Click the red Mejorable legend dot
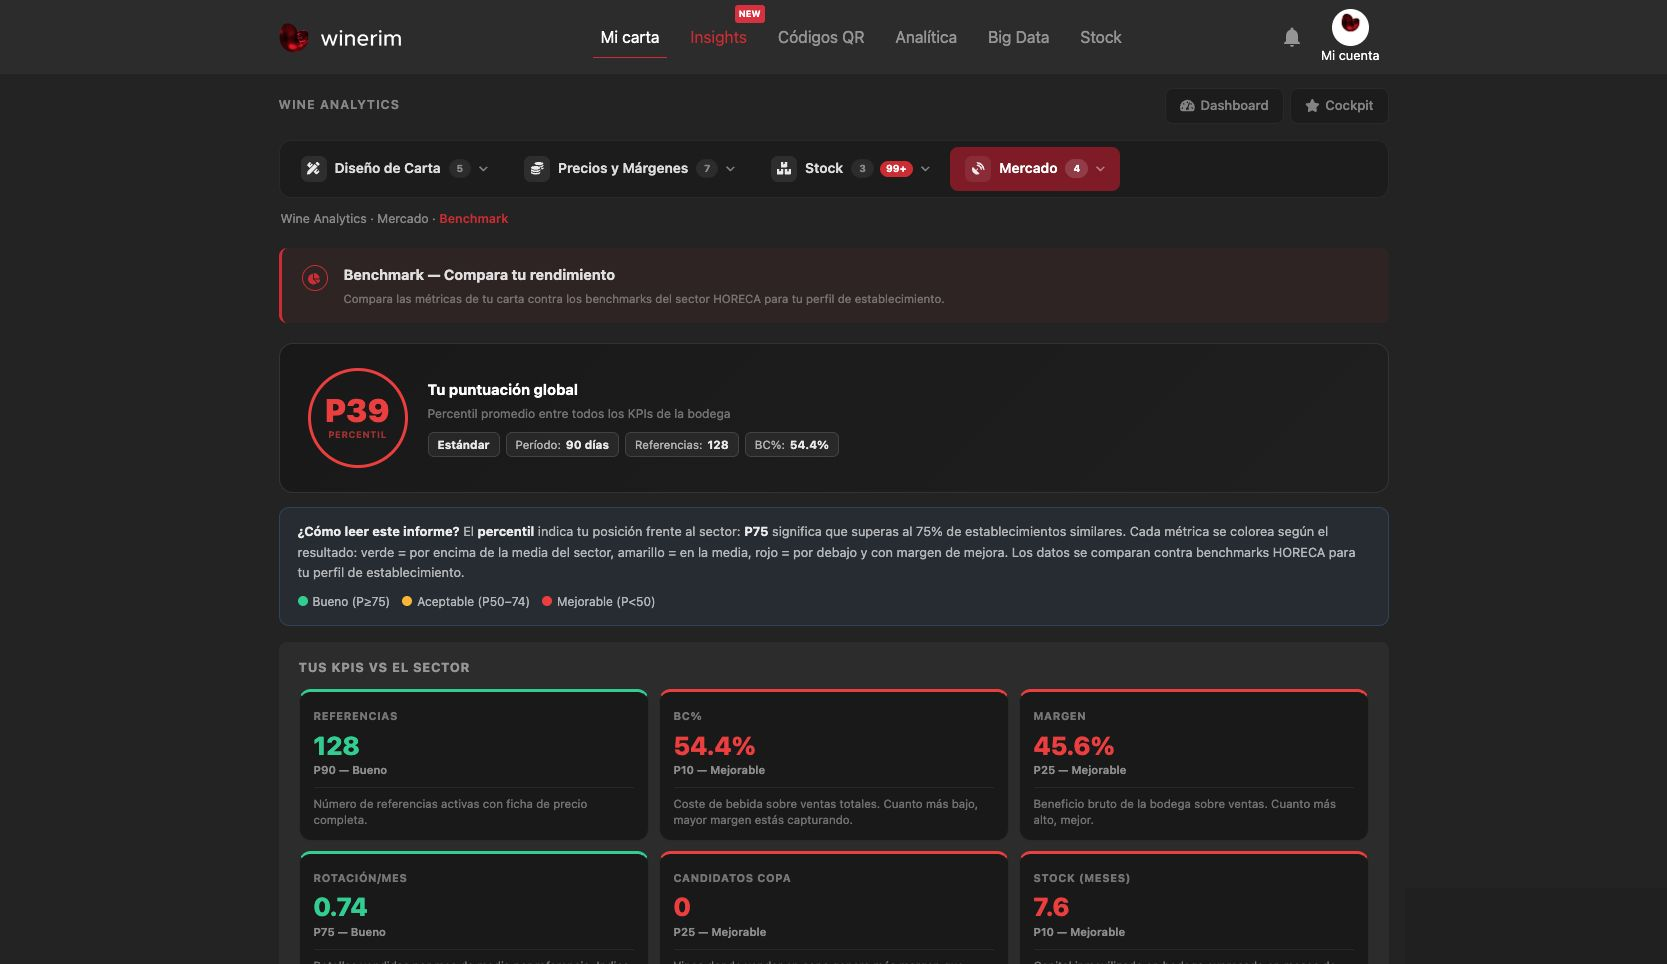Screen dimensions: 1667x964 tap(547, 602)
